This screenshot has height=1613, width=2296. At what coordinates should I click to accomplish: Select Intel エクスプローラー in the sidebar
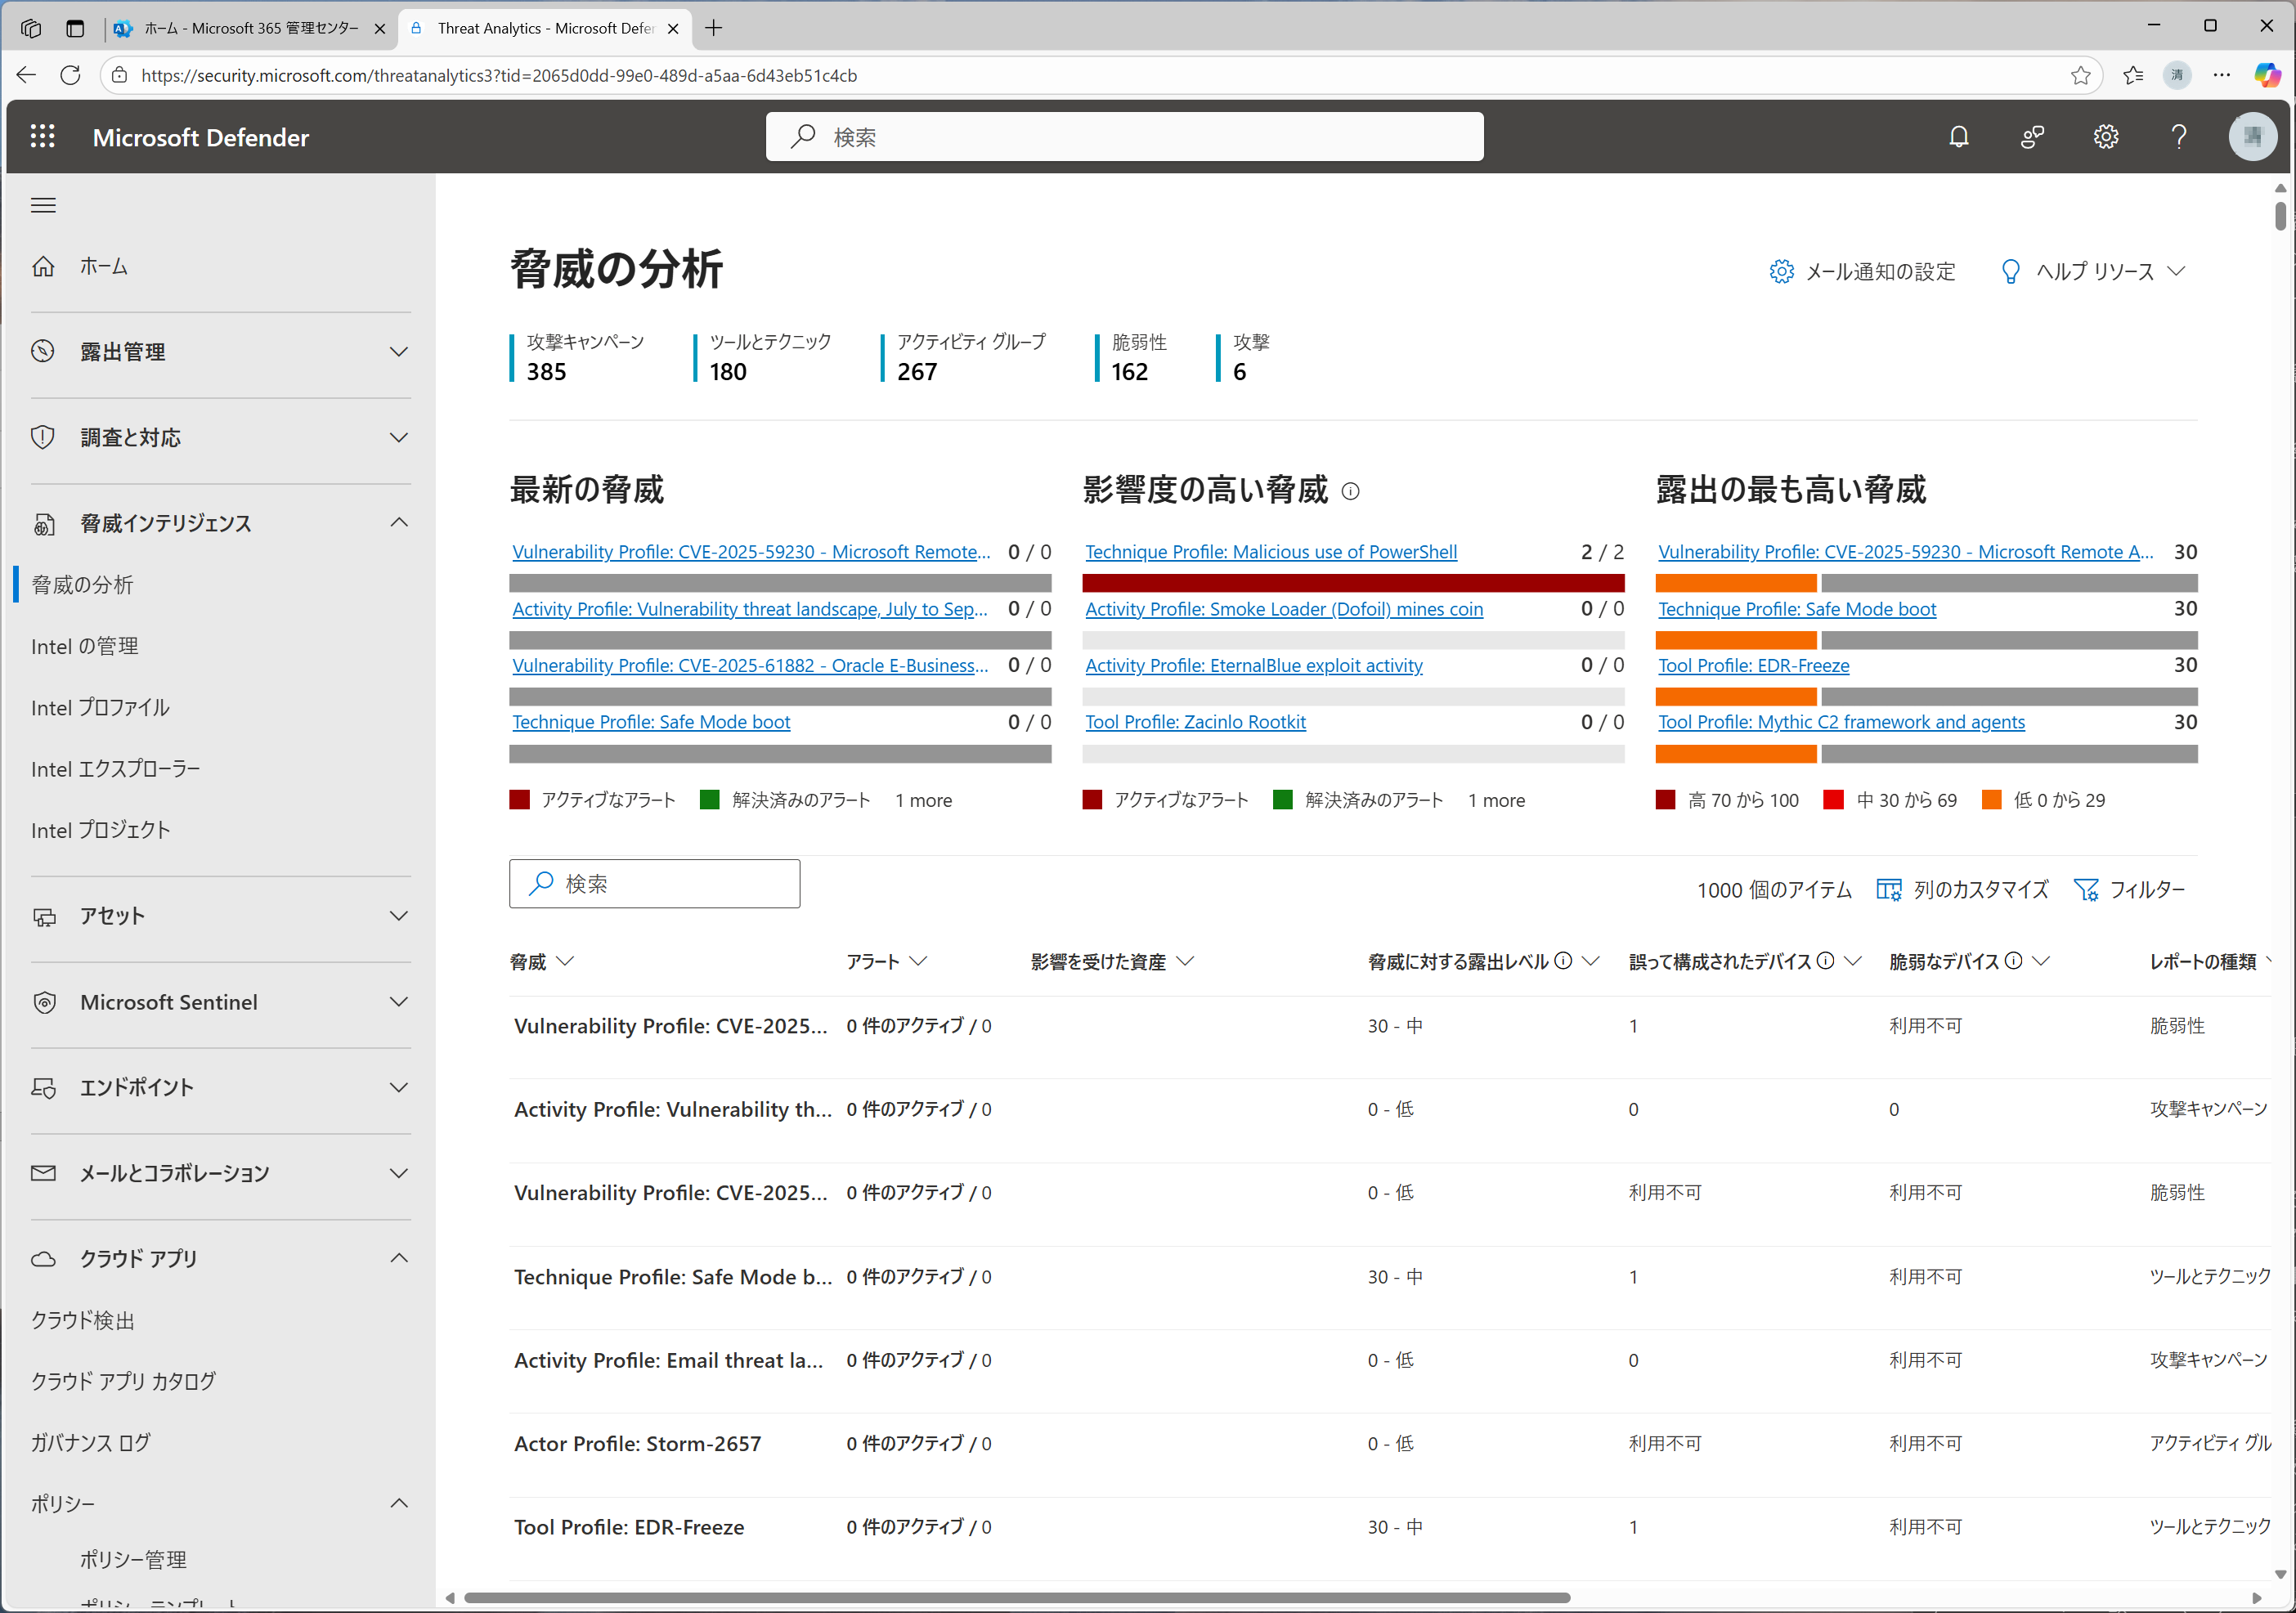[x=115, y=769]
